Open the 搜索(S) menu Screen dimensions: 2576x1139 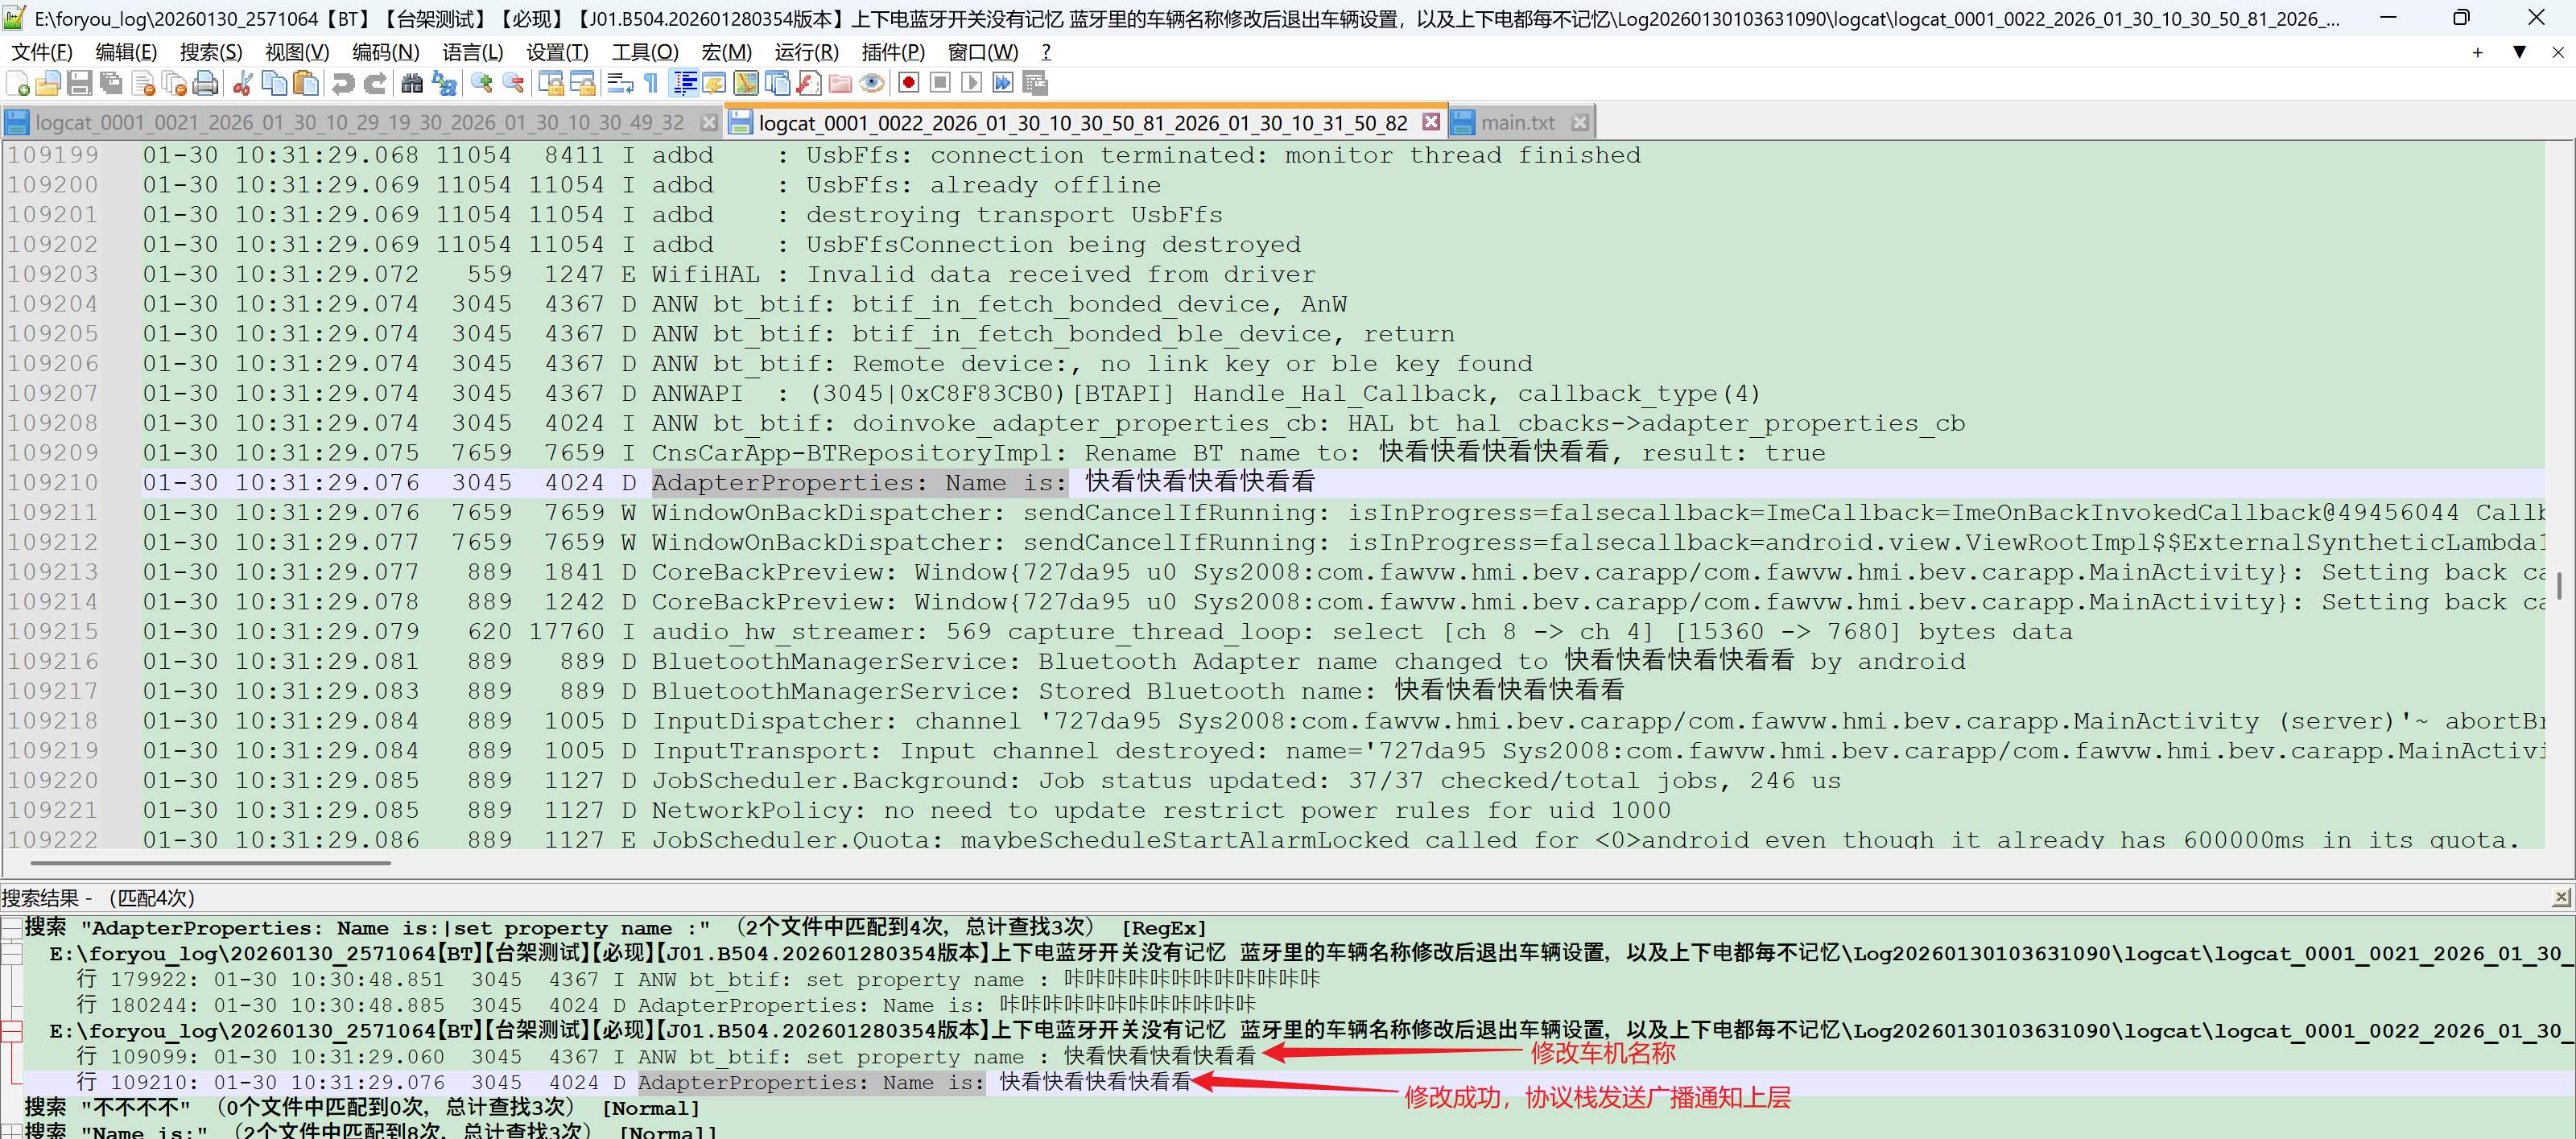[x=210, y=52]
